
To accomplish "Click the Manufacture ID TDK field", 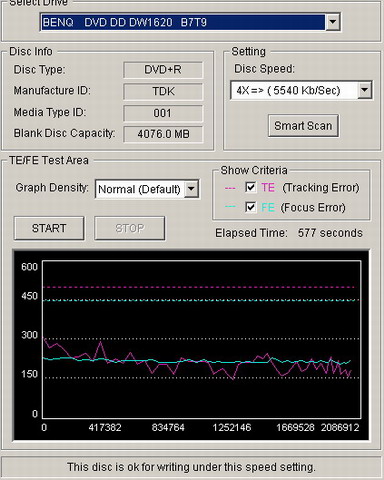I will [x=163, y=91].
